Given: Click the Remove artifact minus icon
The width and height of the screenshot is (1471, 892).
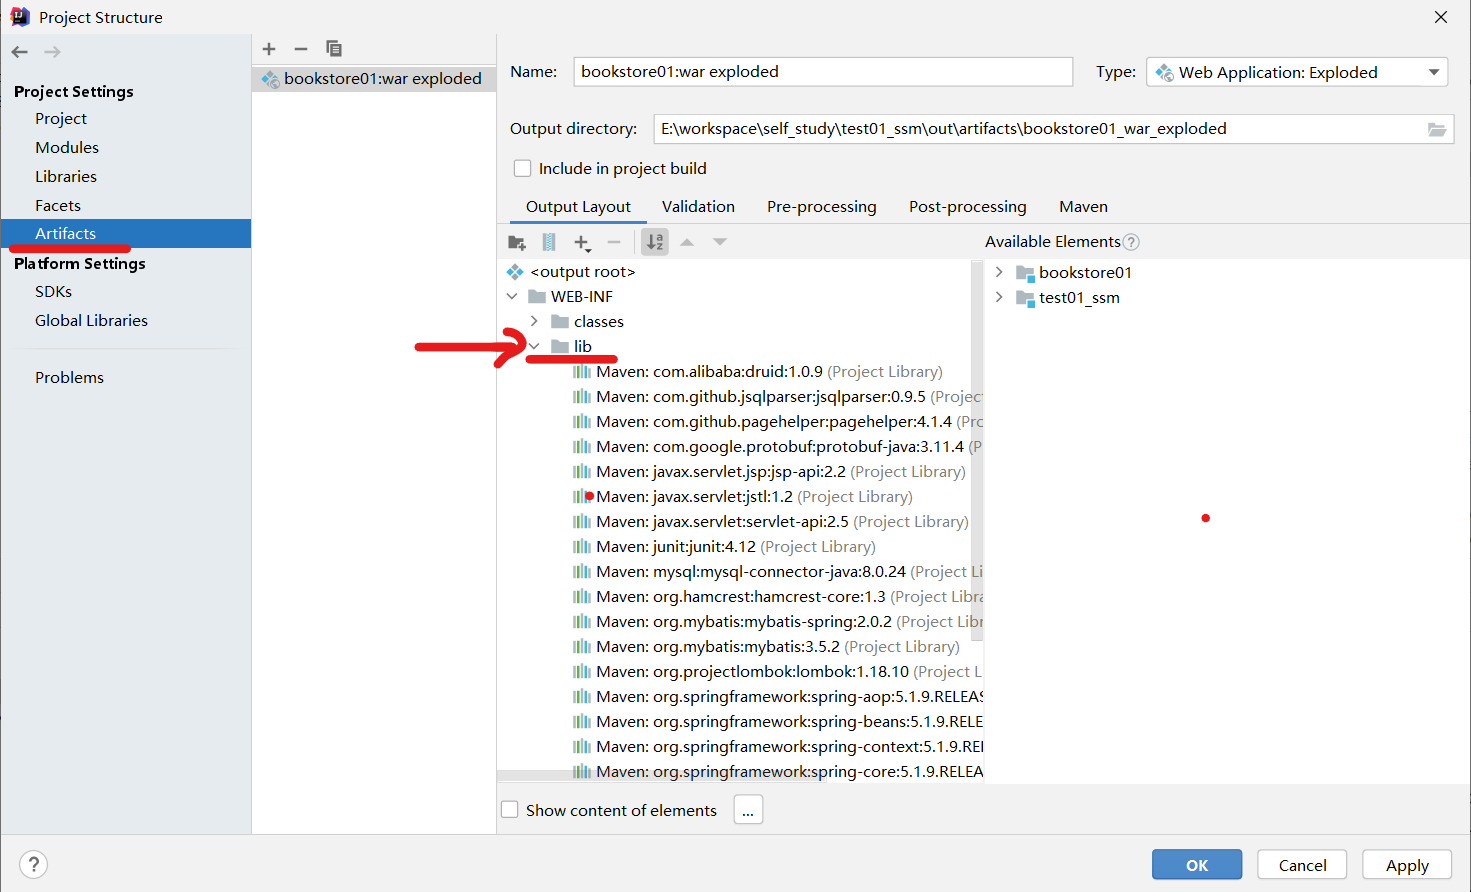Looking at the screenshot, I should [301, 49].
